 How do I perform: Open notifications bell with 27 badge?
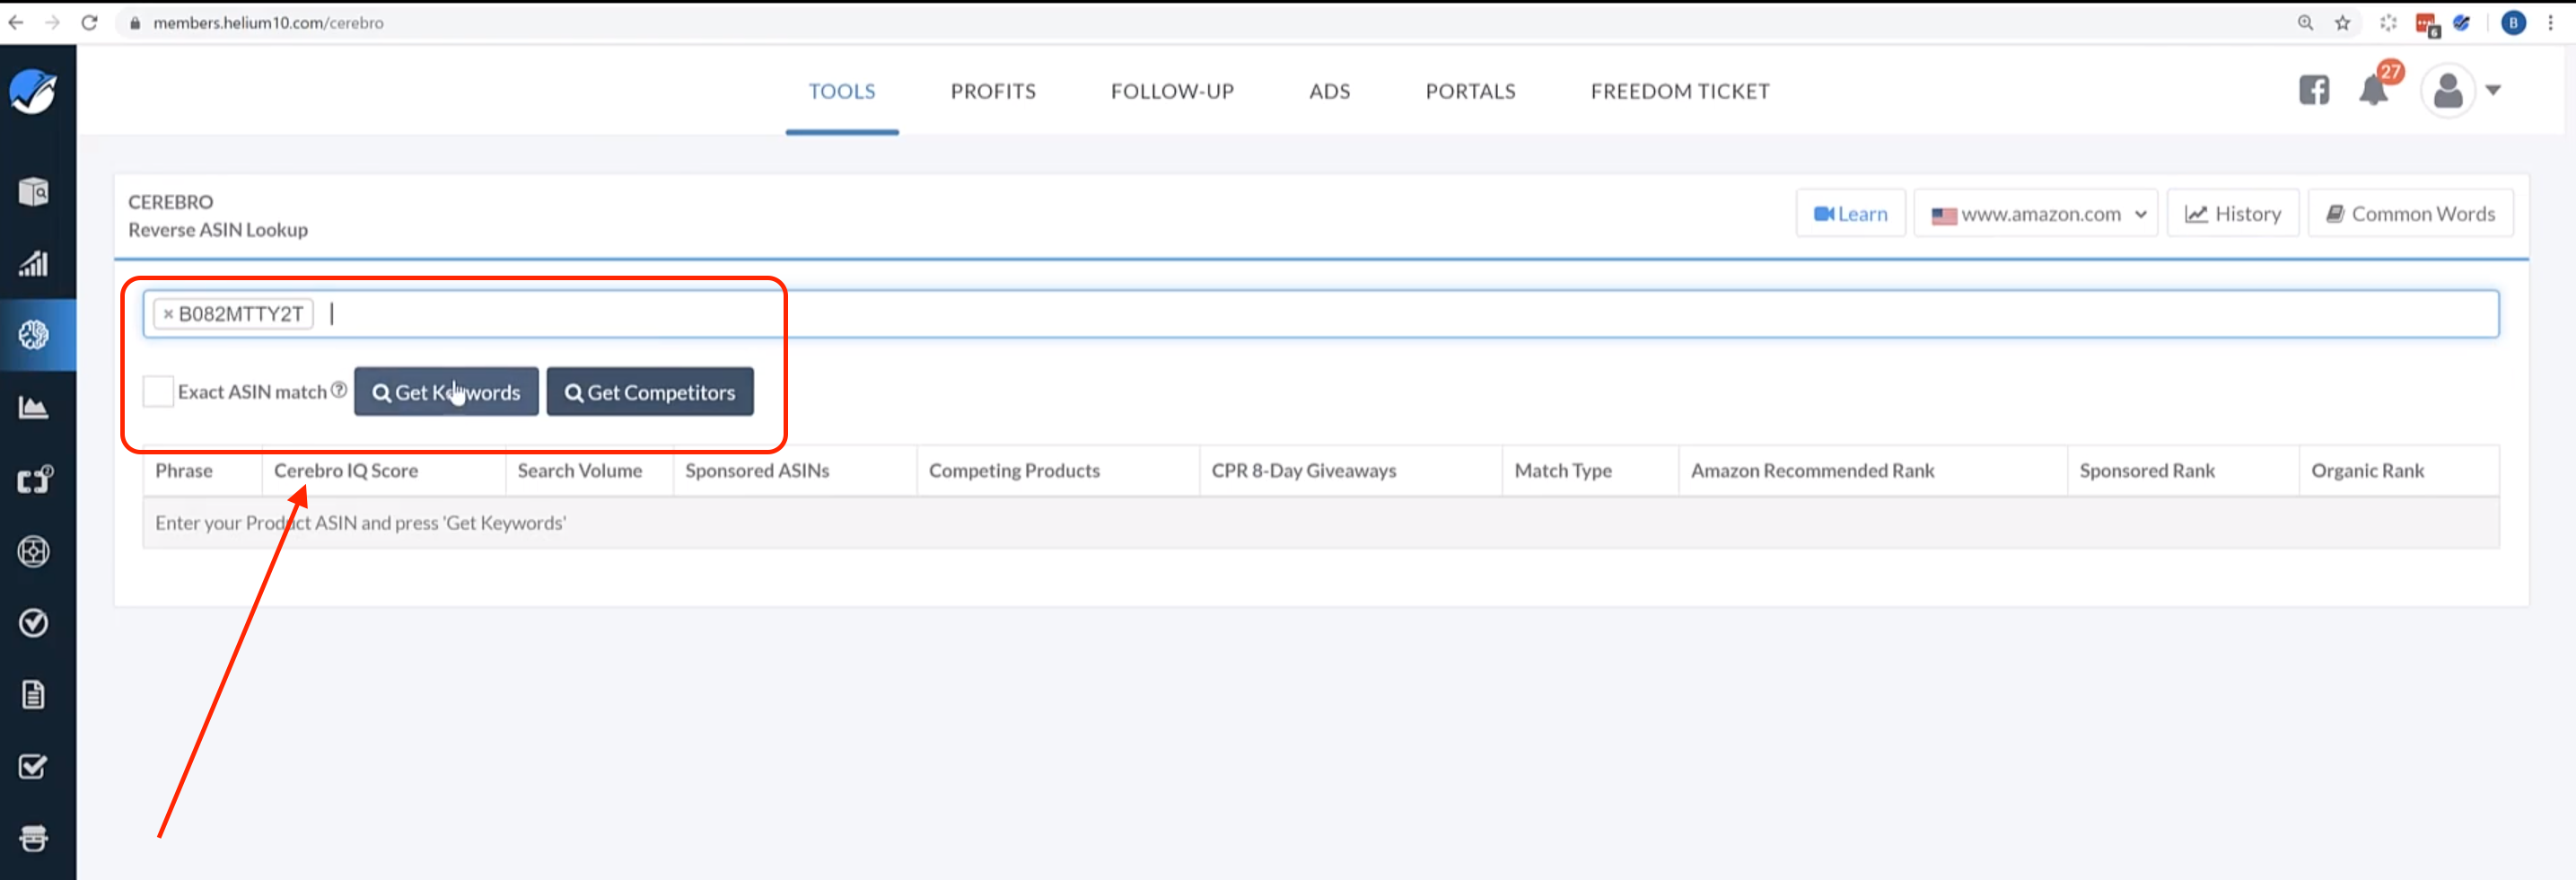tap(2373, 90)
